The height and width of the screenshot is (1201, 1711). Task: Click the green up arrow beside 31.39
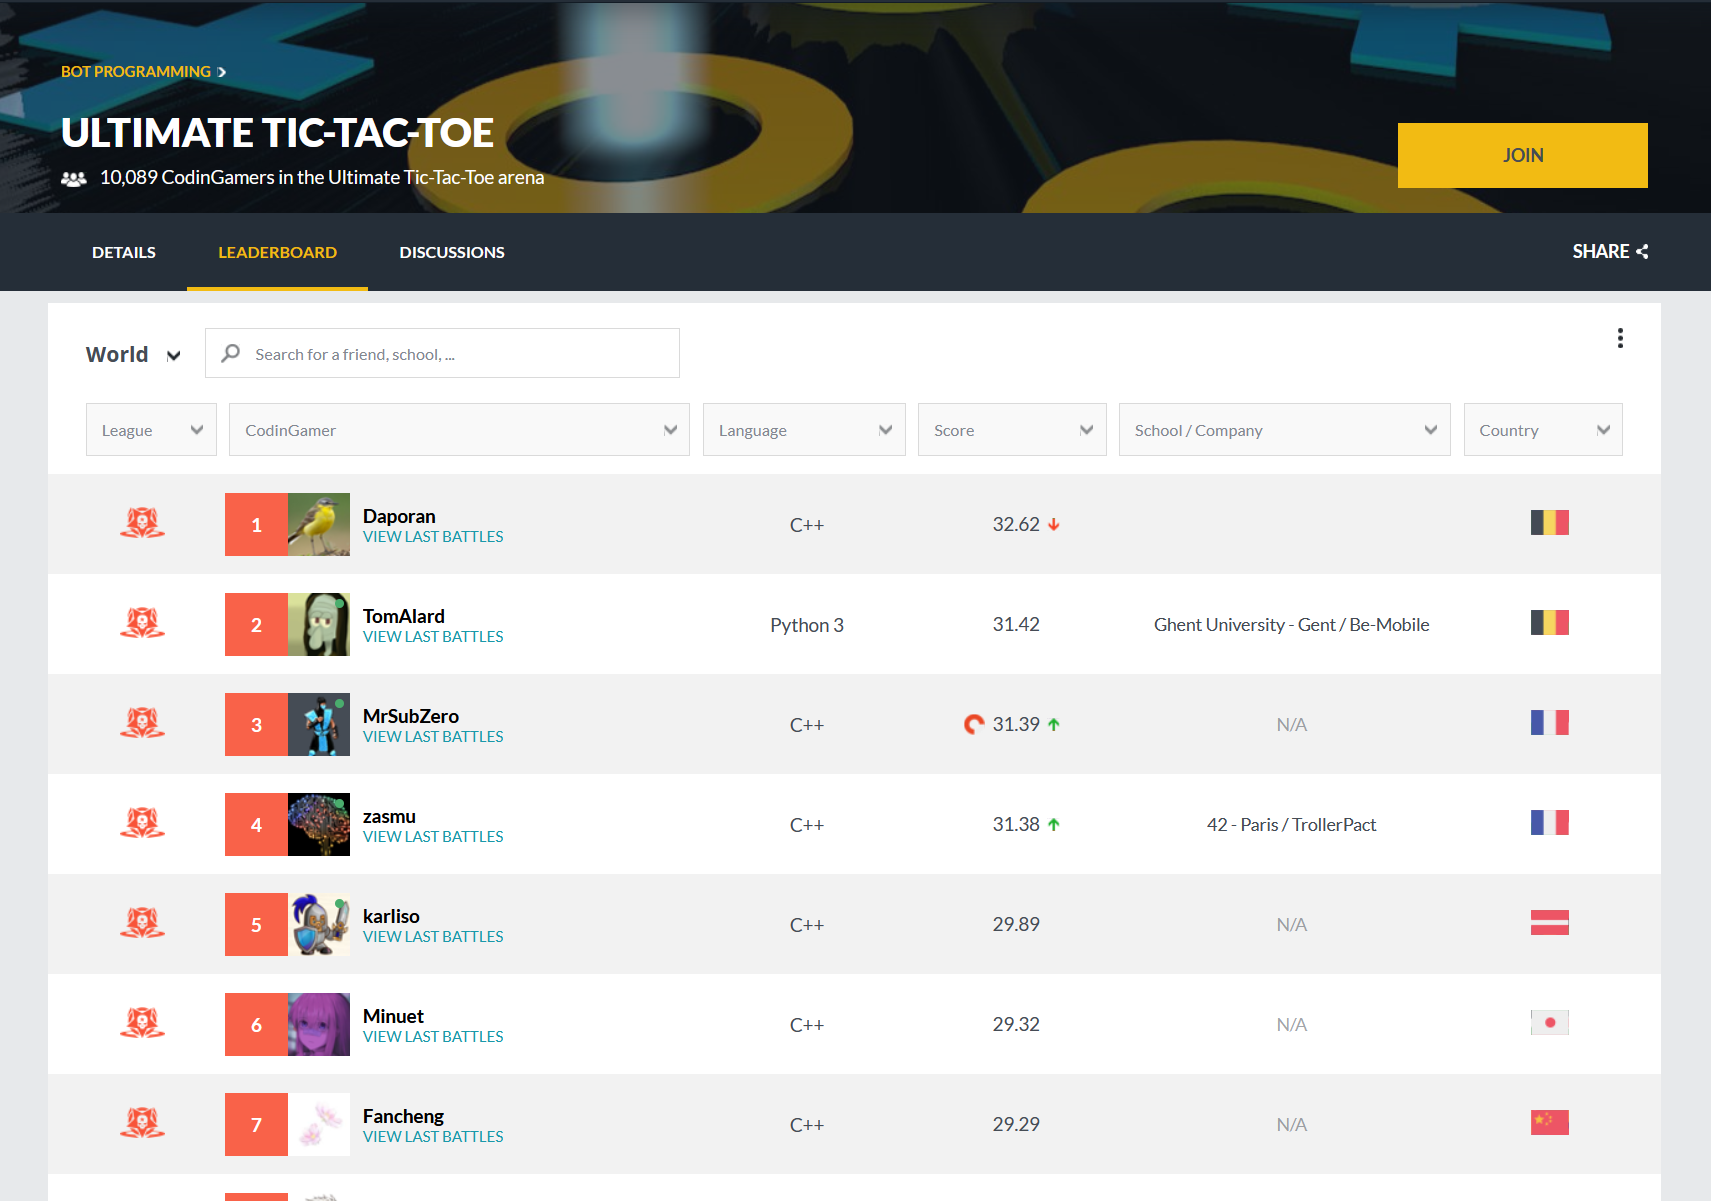tap(1054, 724)
